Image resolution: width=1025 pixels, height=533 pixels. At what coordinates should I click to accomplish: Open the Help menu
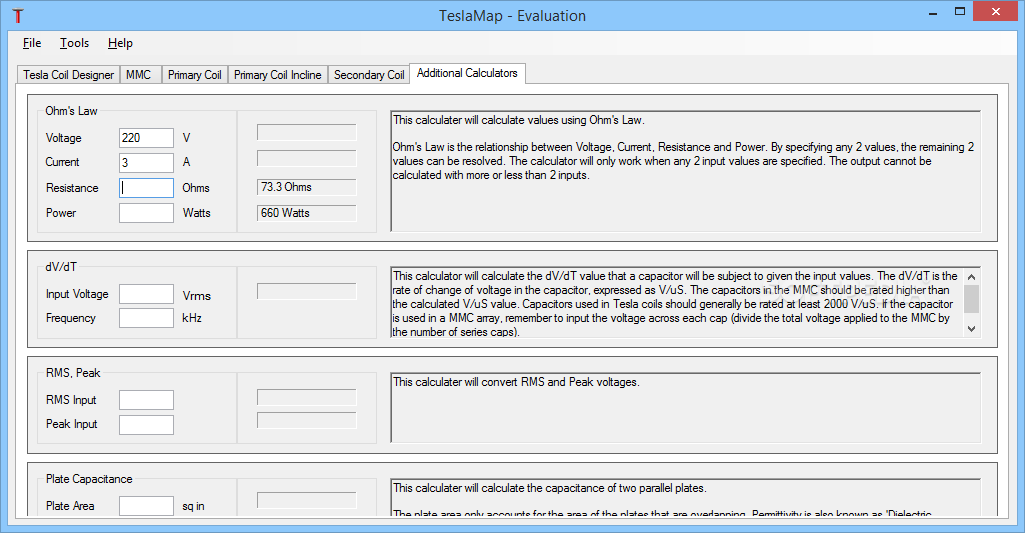(x=120, y=43)
